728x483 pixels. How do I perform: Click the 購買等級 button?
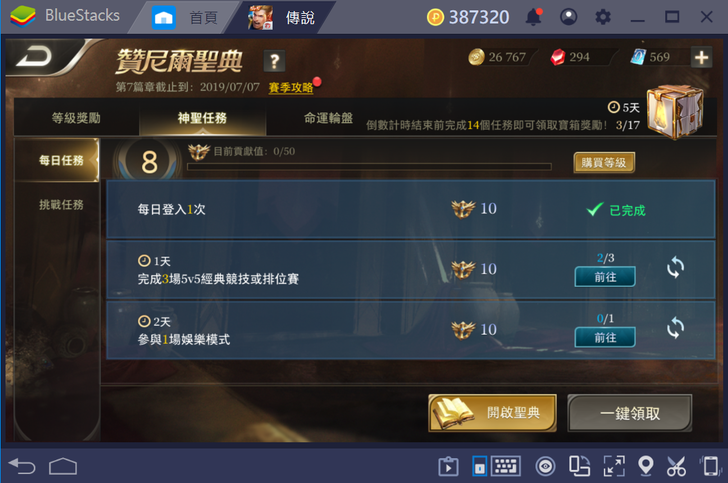coord(604,163)
